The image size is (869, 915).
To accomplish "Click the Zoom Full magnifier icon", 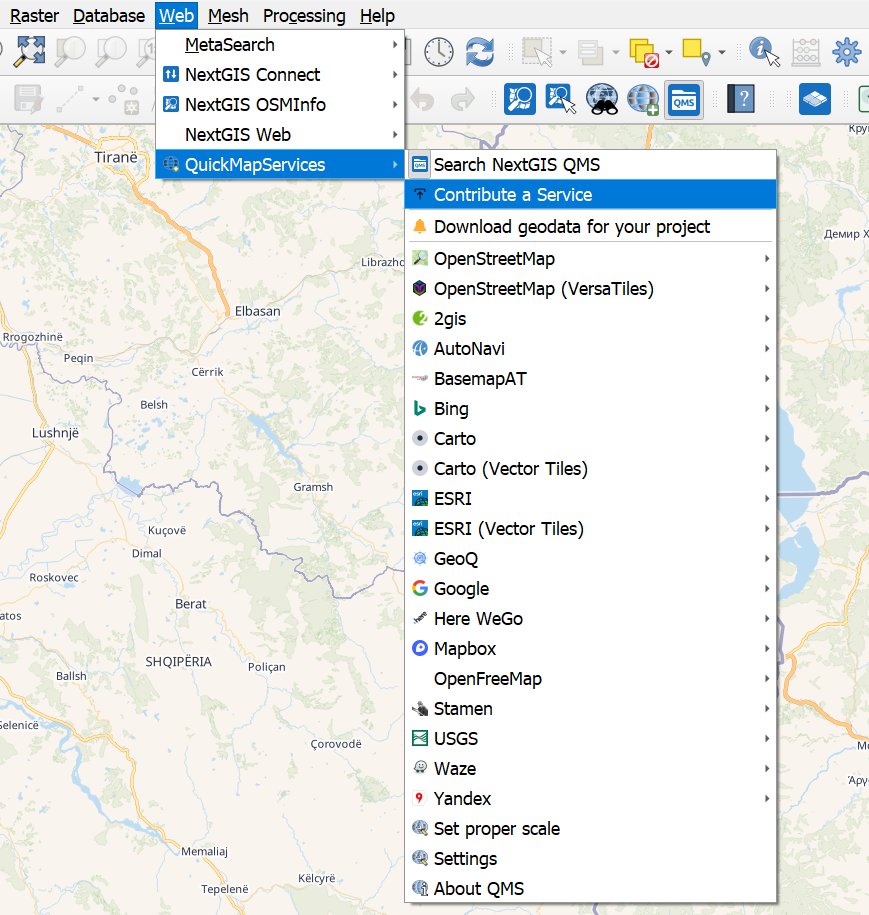I will 29,51.
